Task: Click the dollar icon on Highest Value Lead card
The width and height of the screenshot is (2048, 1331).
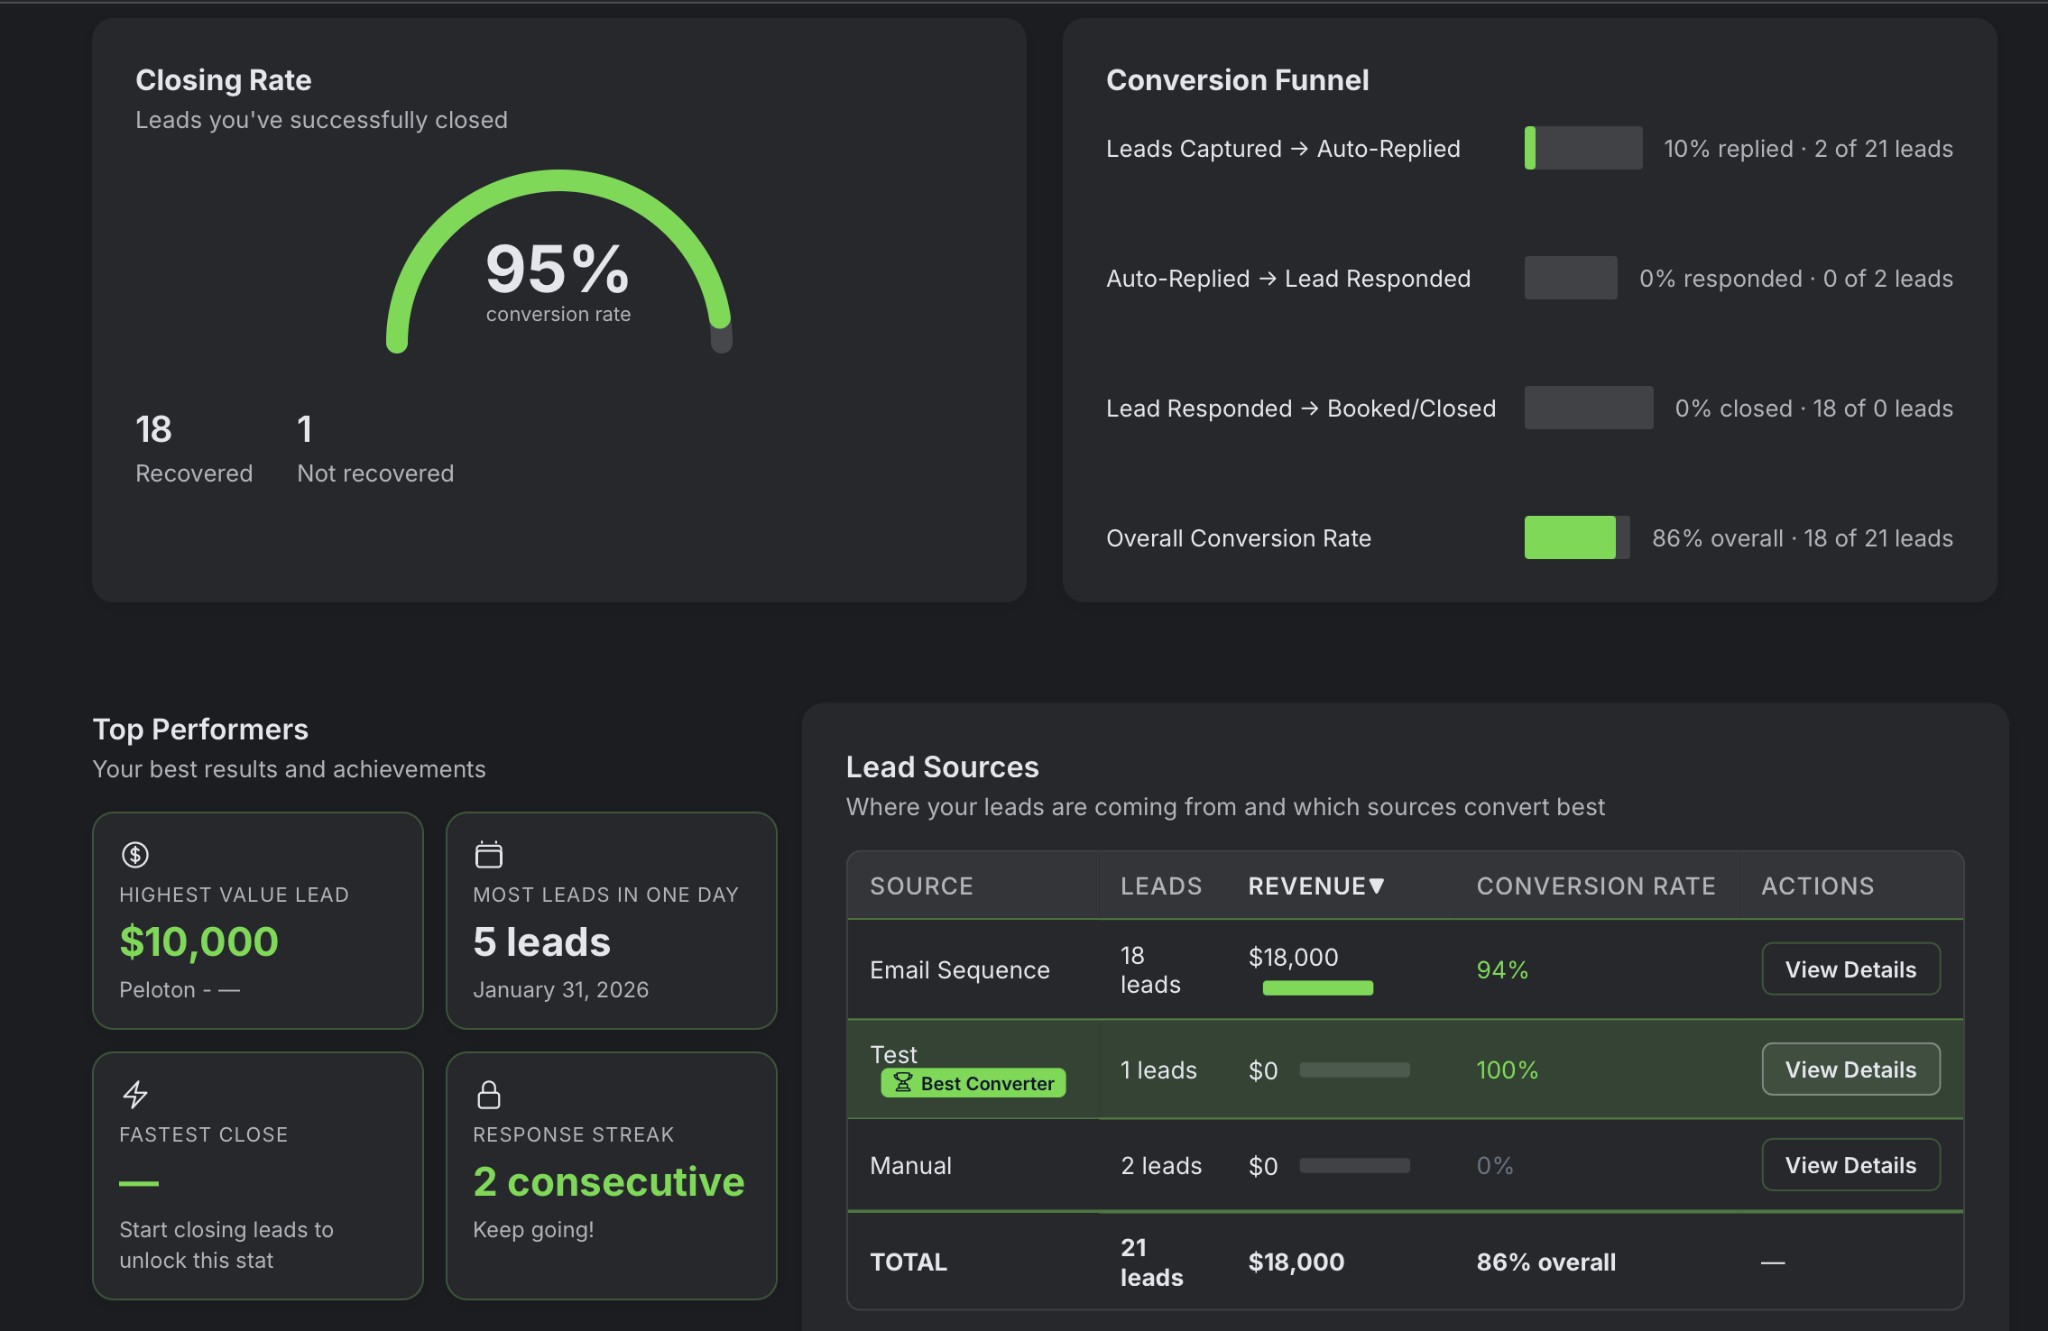Action: (x=134, y=854)
